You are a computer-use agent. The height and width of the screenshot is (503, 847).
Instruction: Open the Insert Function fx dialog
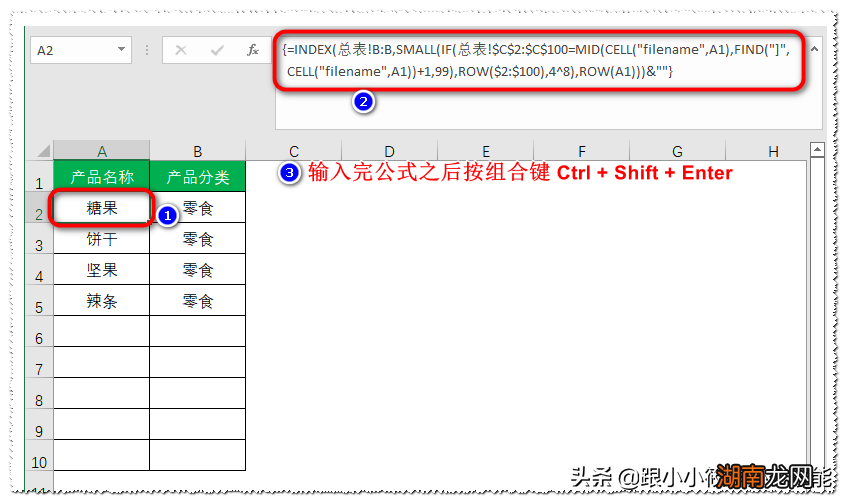point(252,50)
